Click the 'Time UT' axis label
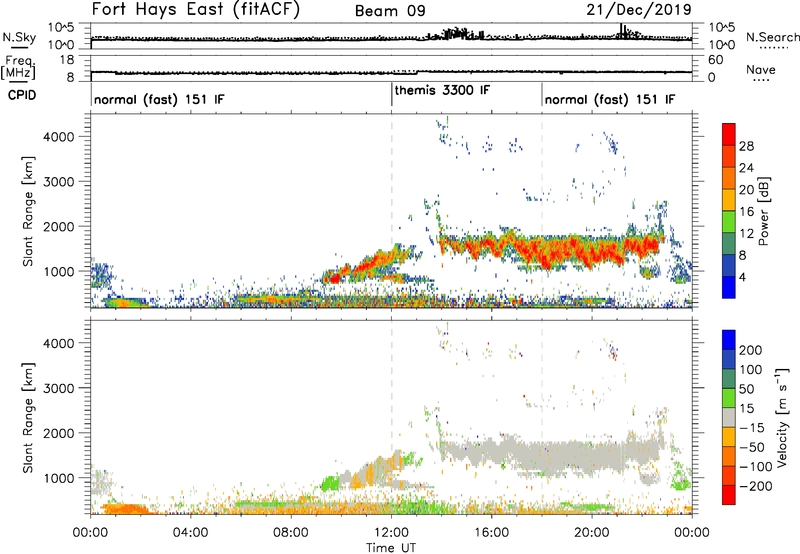 point(391,547)
